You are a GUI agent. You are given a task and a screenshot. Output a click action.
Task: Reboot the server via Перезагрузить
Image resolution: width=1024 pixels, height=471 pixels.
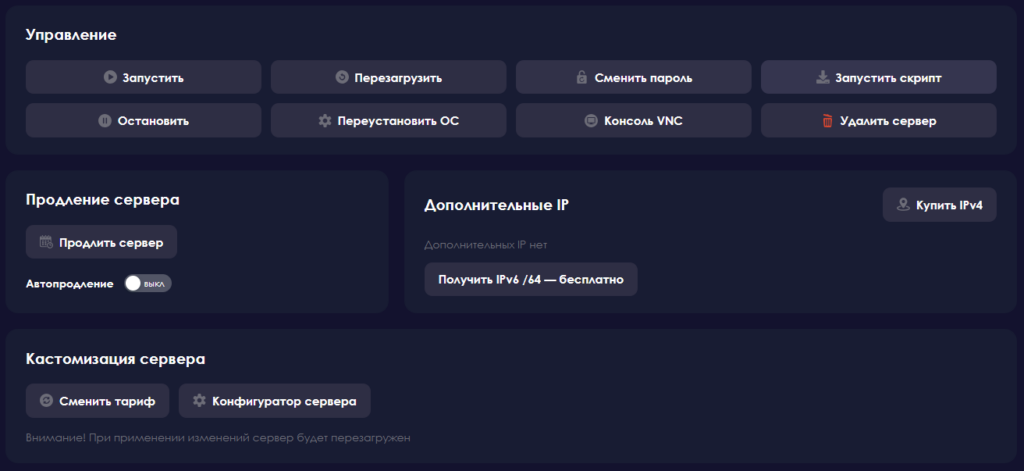tap(389, 78)
